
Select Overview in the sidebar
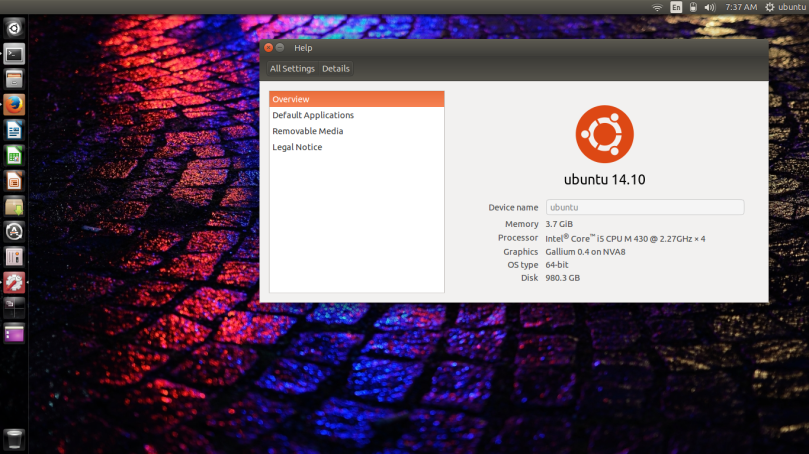click(357, 99)
